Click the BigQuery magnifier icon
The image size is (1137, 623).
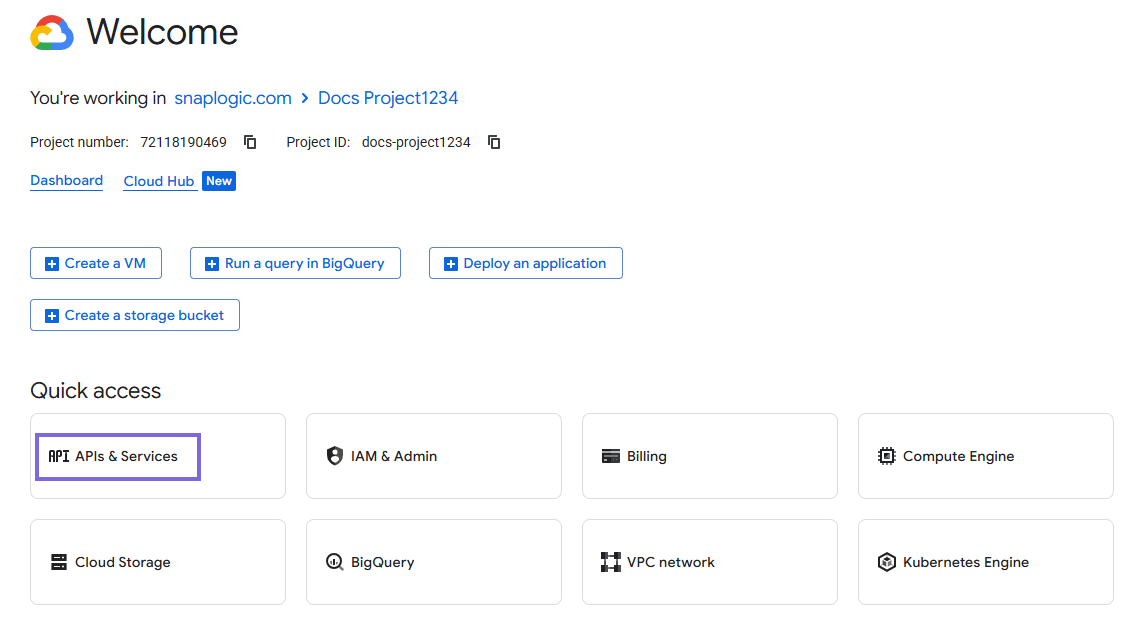335,562
